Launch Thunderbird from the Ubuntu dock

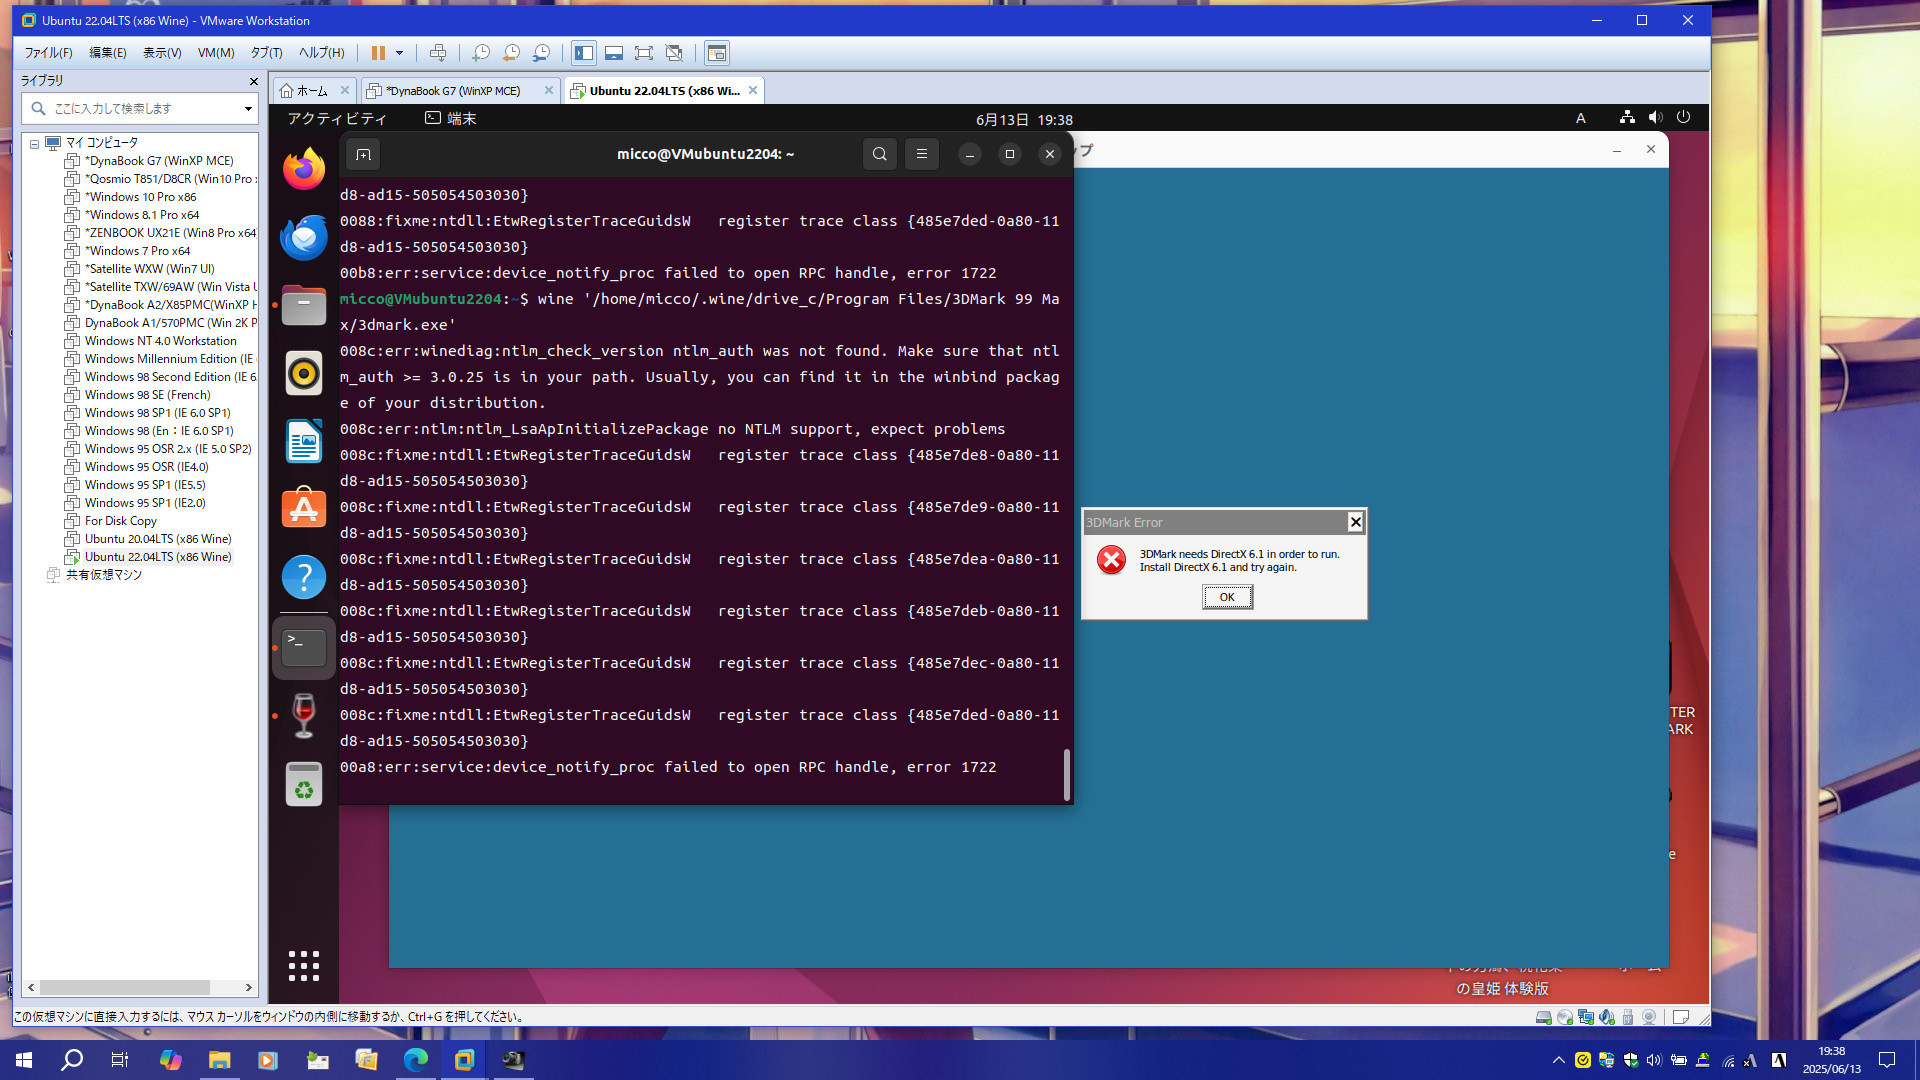point(304,237)
